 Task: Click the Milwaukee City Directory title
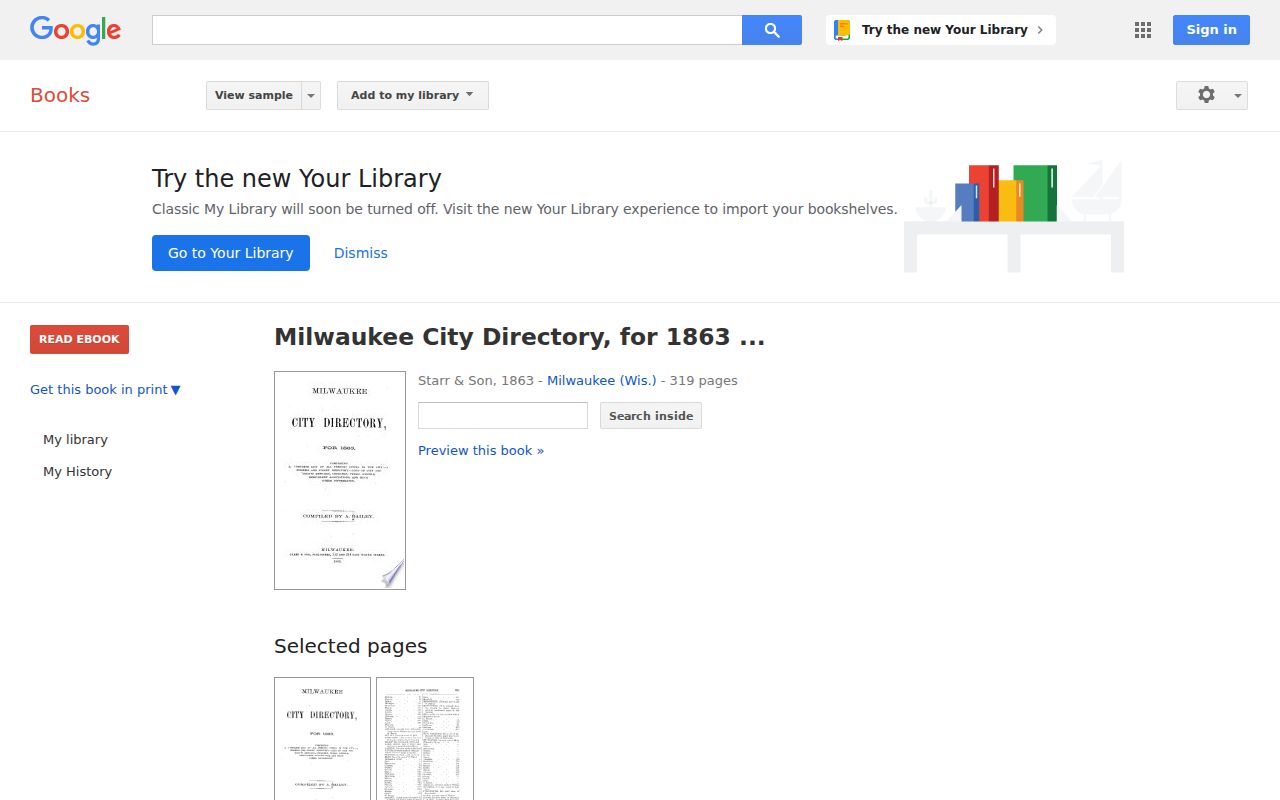pyautogui.click(x=519, y=337)
